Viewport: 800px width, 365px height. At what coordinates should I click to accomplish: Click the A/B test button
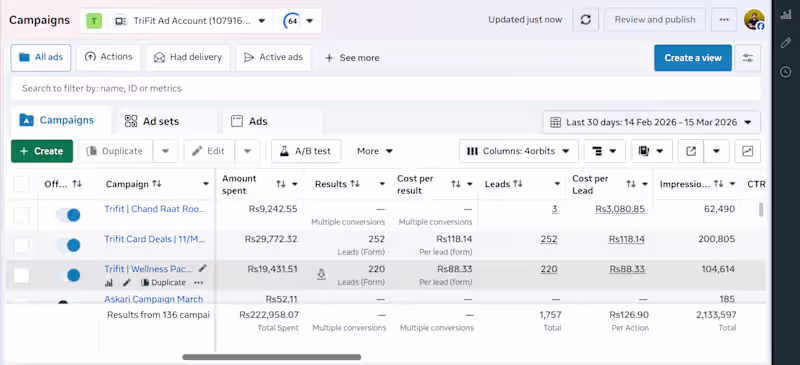pos(306,151)
